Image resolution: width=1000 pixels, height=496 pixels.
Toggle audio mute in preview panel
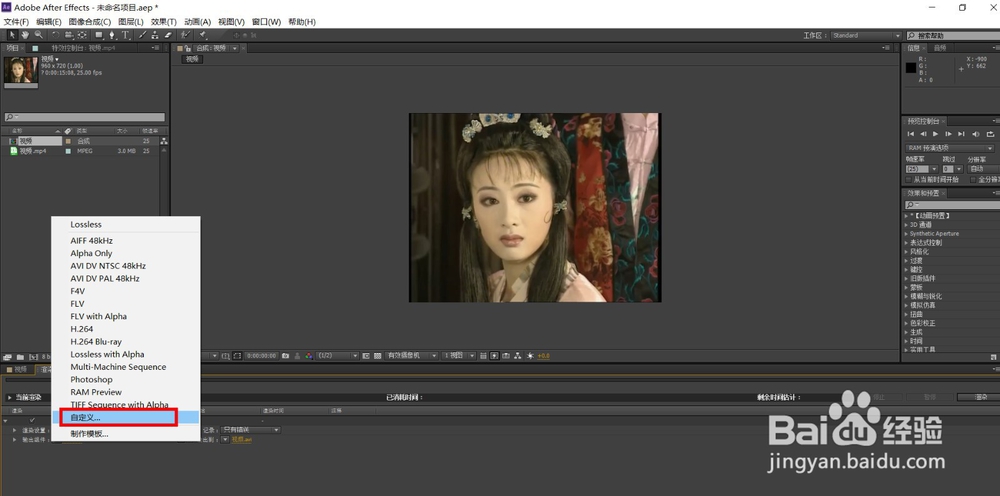point(976,134)
